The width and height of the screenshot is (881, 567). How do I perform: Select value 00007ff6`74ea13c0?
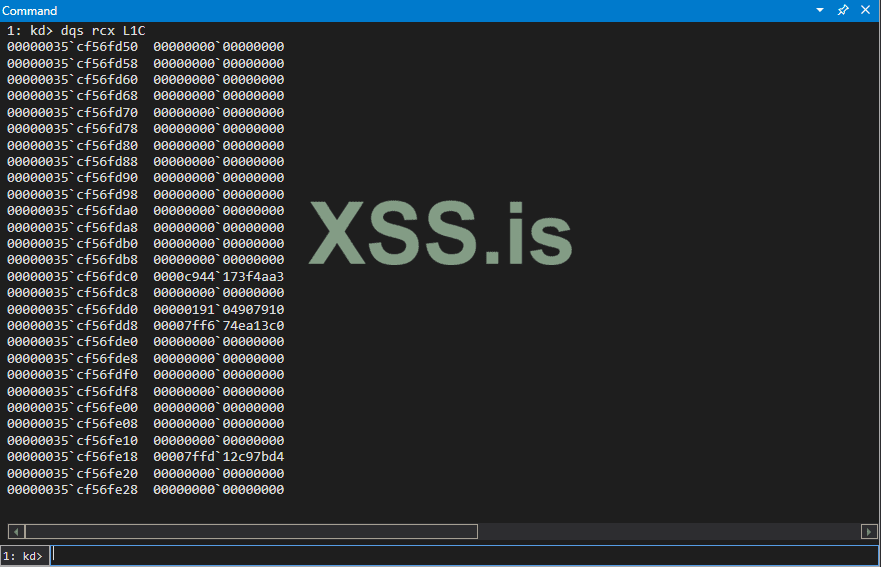point(219,325)
